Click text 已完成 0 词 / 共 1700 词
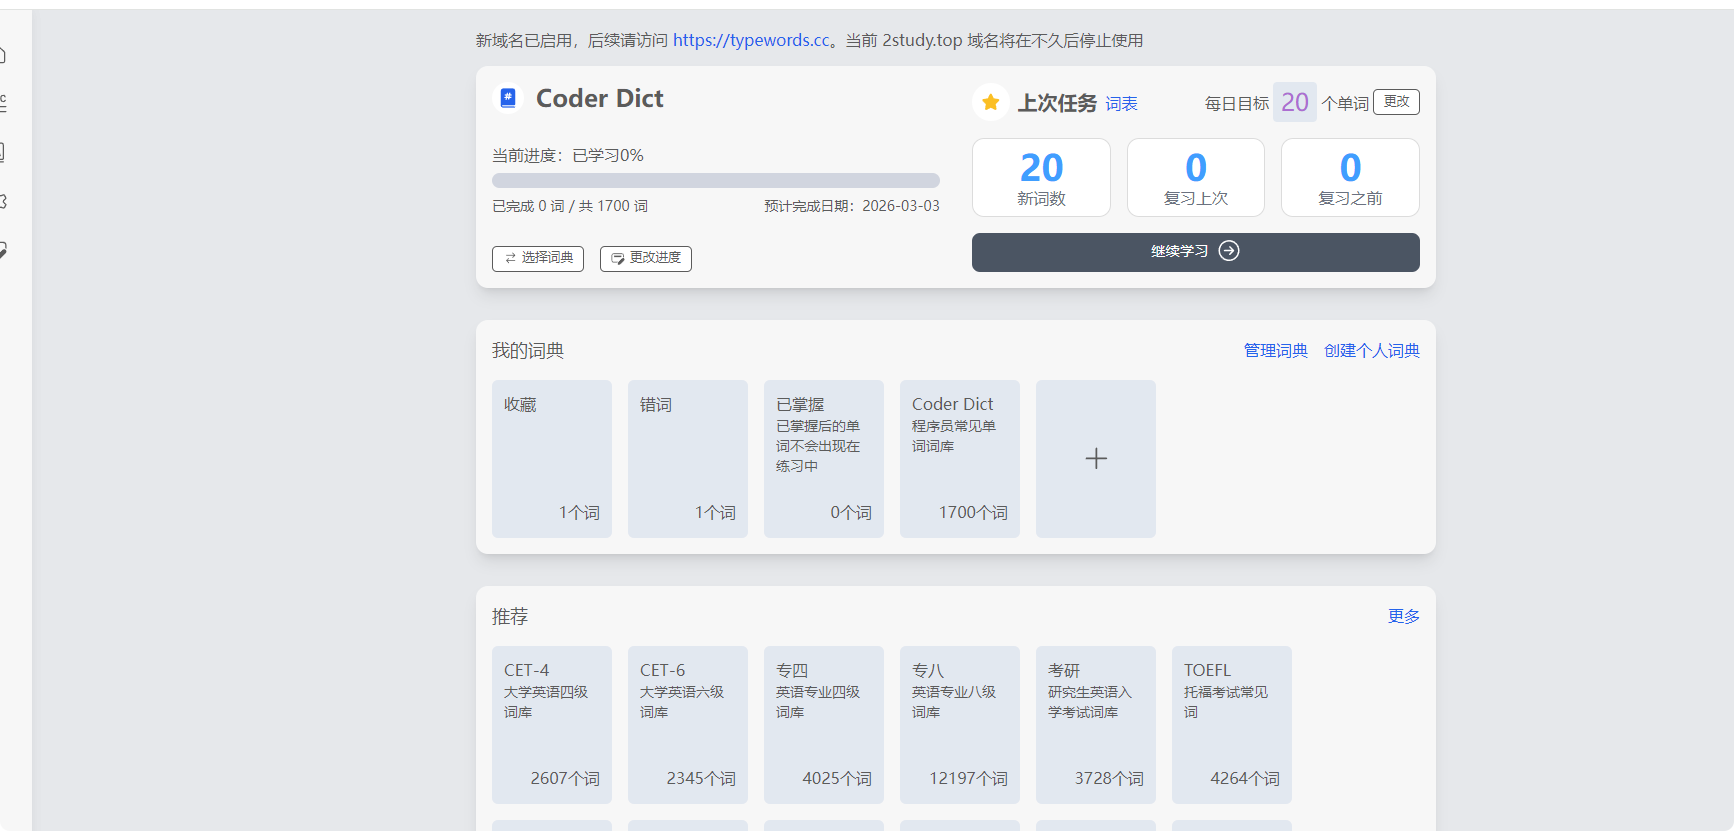Screen dimensions: 1734x831 [x=570, y=206]
